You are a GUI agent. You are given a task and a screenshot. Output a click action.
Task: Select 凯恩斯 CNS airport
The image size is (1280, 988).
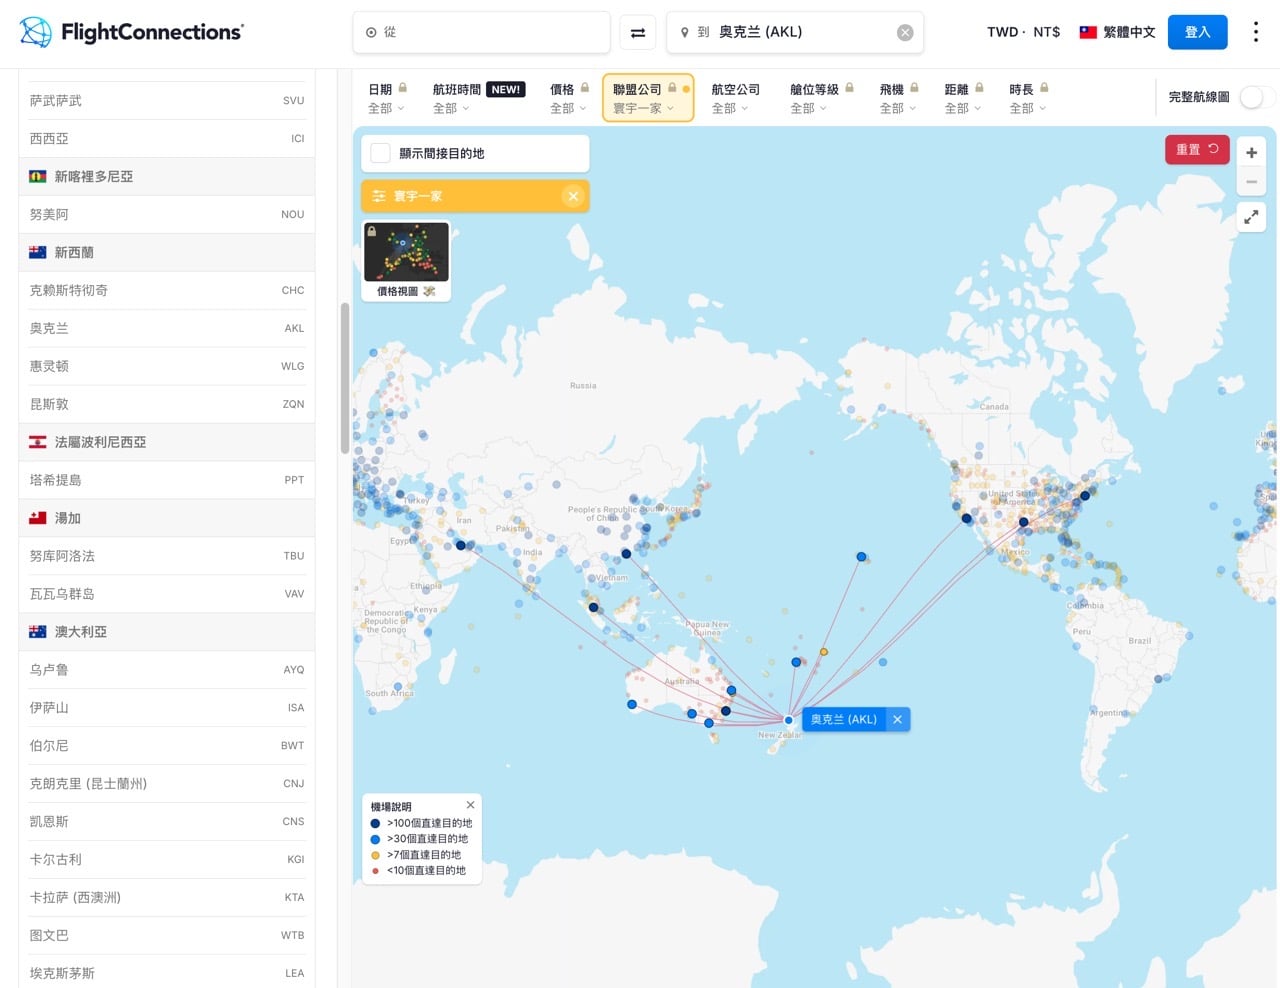click(x=167, y=821)
